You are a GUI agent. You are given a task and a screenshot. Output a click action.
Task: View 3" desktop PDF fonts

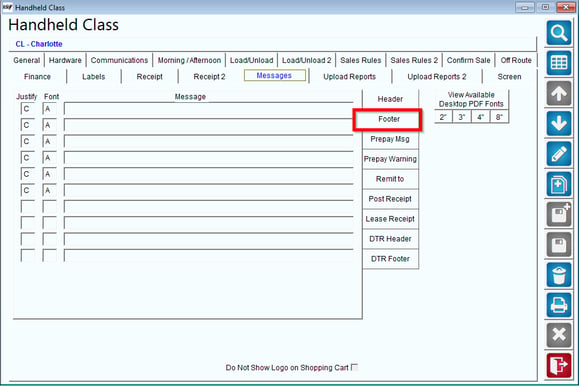[x=462, y=117]
